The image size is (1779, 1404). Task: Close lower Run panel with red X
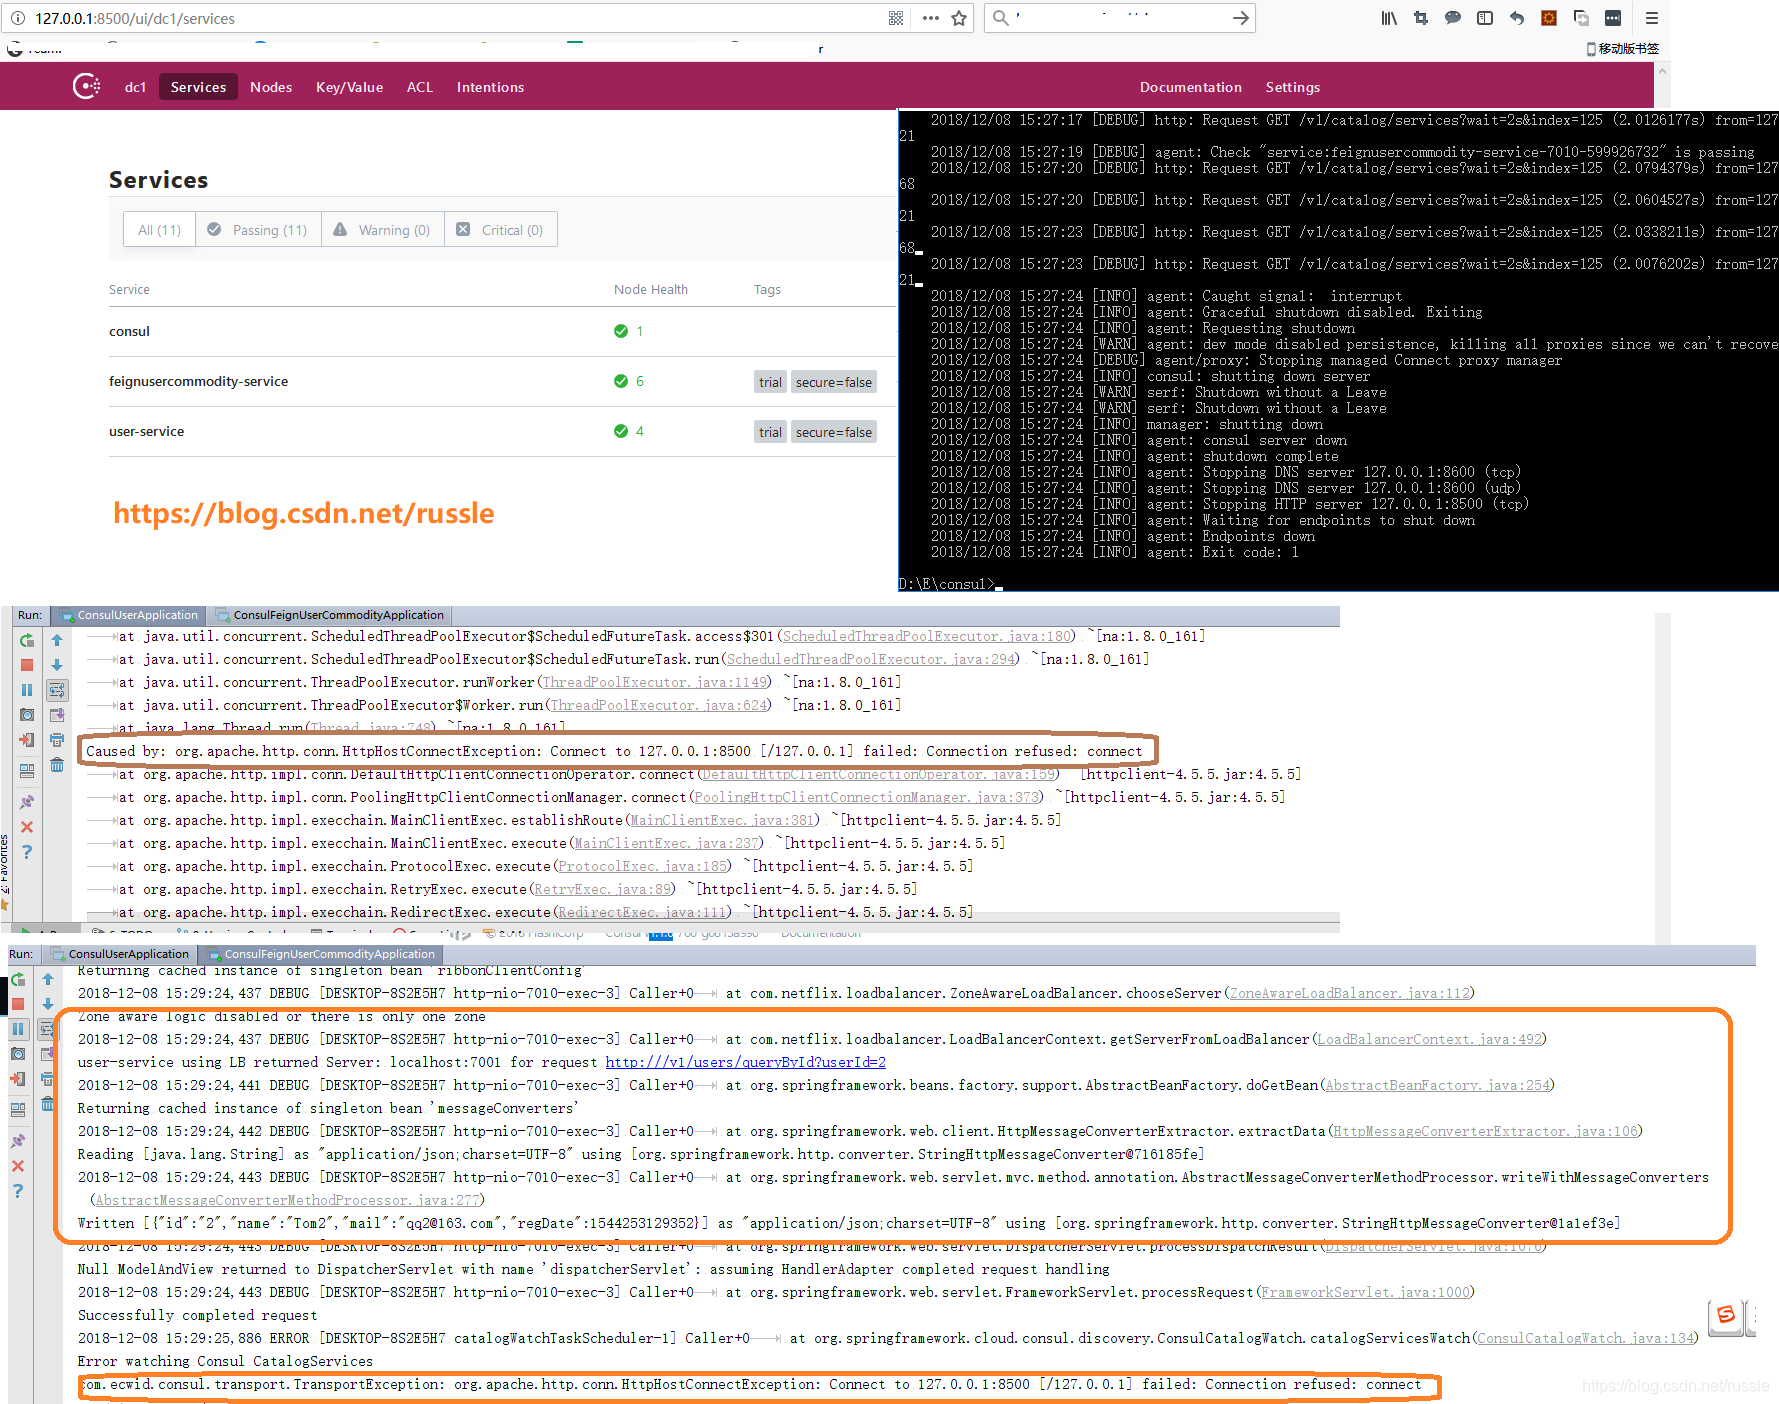tap(18, 1166)
